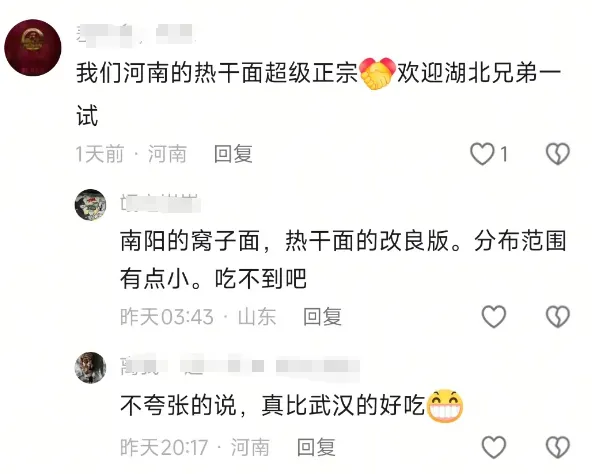Like the Nanyang wozi noodles reply

click(493, 317)
